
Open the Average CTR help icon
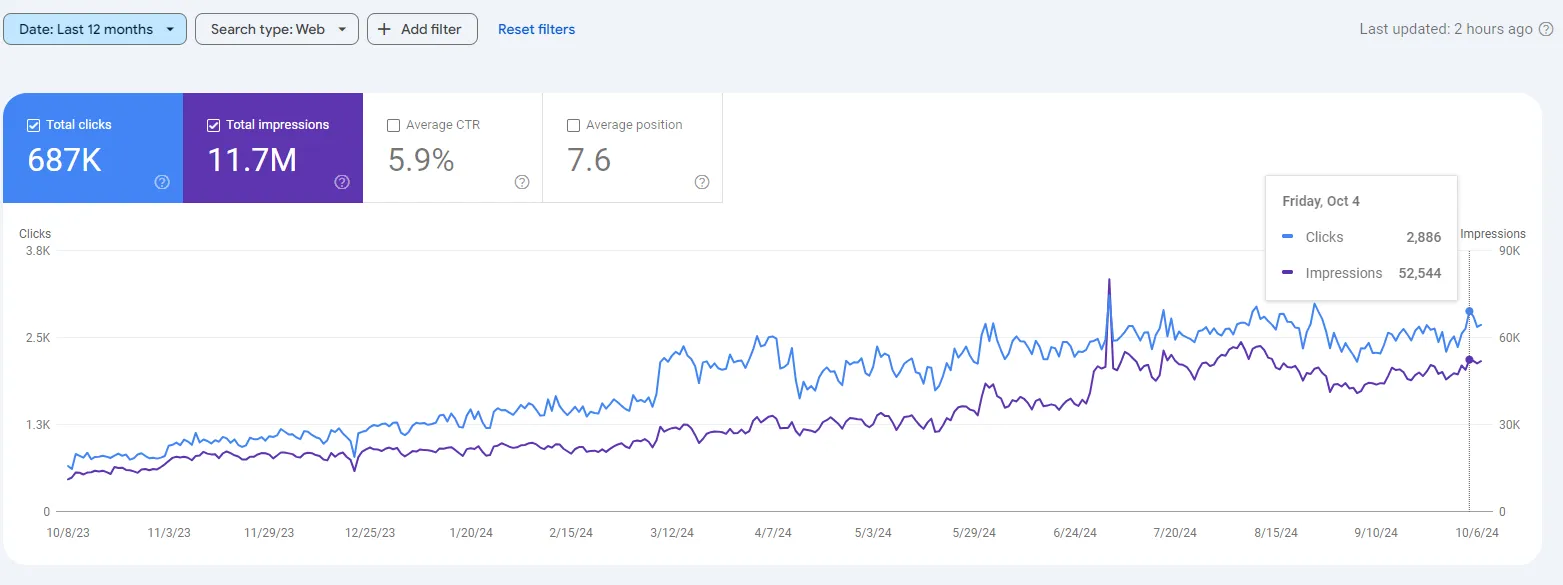click(x=522, y=182)
